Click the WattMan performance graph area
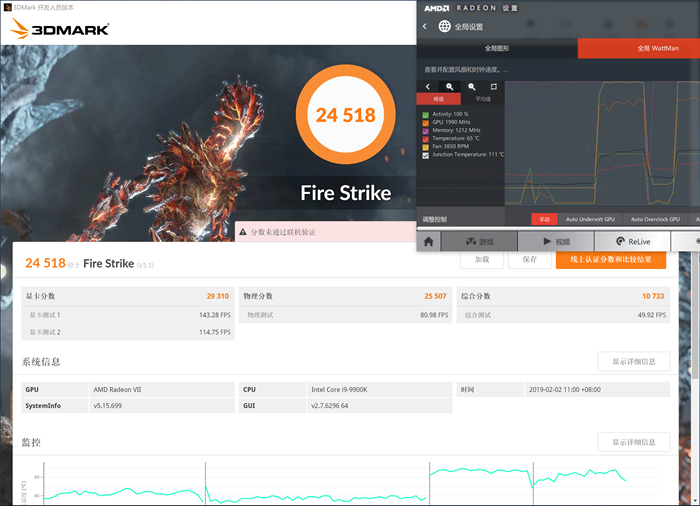Screen dimensions: 700x506 602,143
